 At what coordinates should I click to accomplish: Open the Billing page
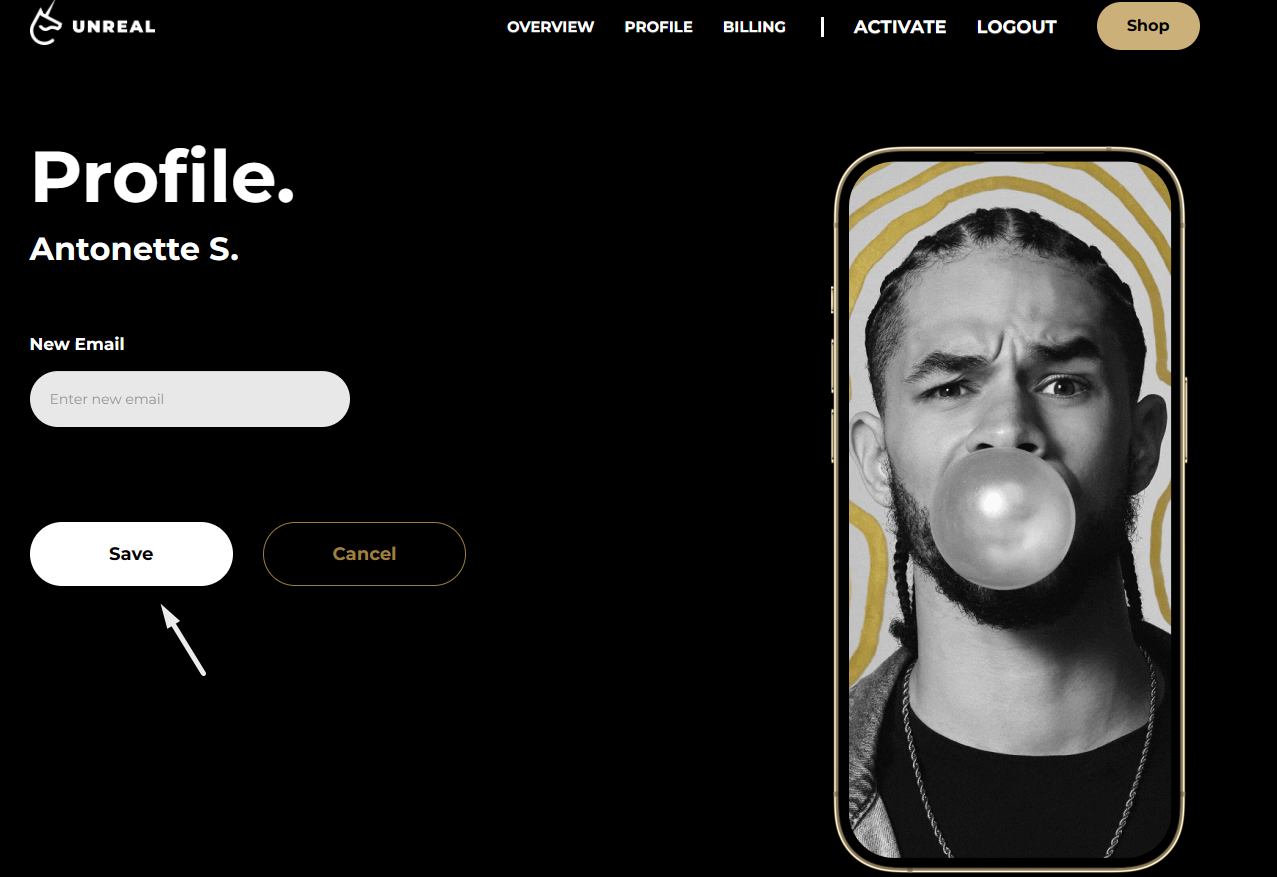(x=754, y=27)
